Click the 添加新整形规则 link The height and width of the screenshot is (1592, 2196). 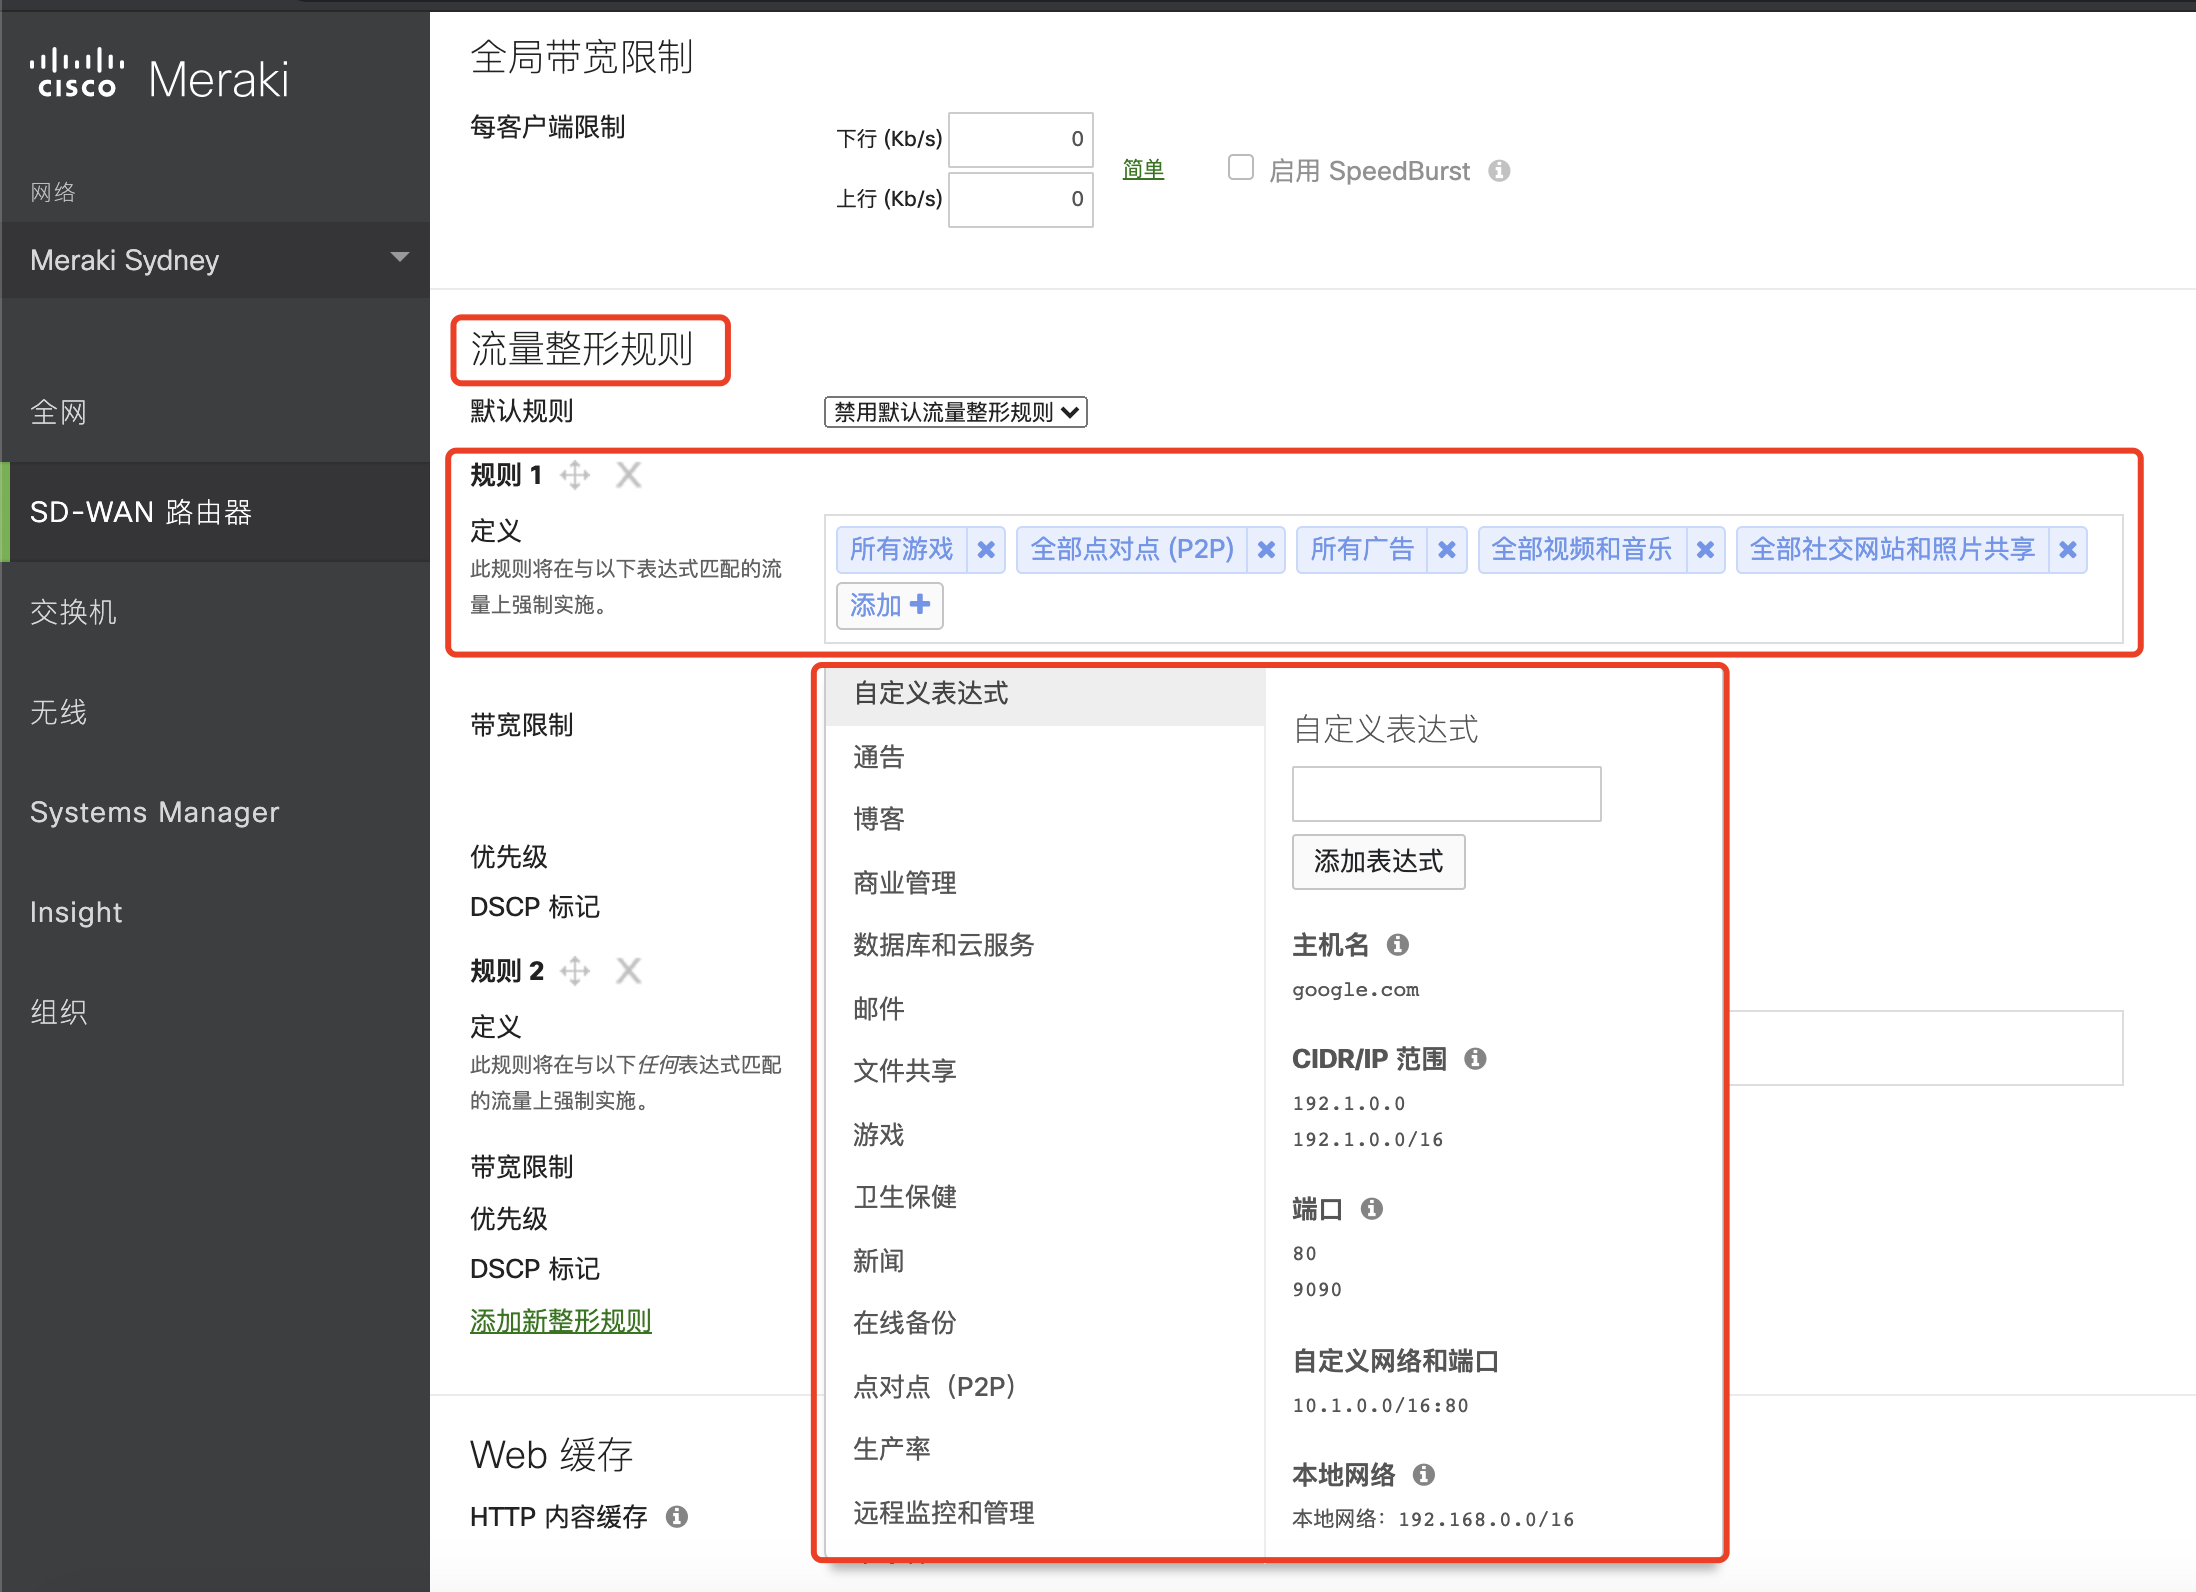tap(560, 1321)
